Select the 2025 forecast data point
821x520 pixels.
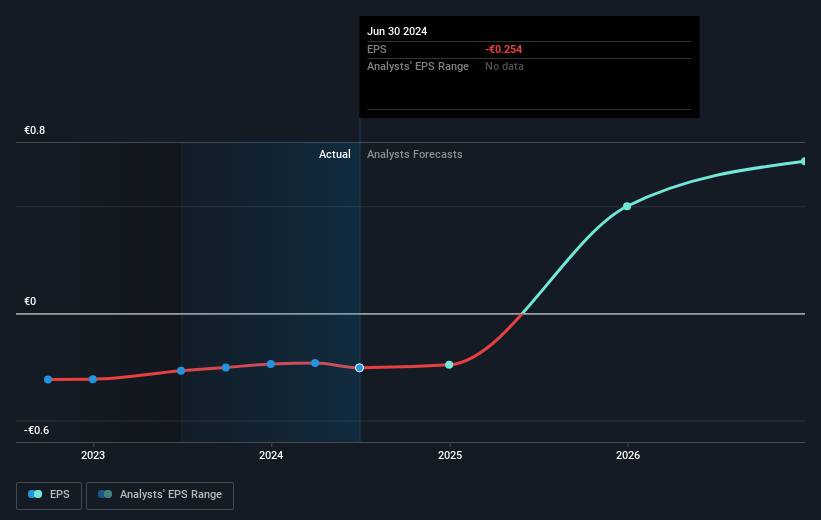point(449,364)
